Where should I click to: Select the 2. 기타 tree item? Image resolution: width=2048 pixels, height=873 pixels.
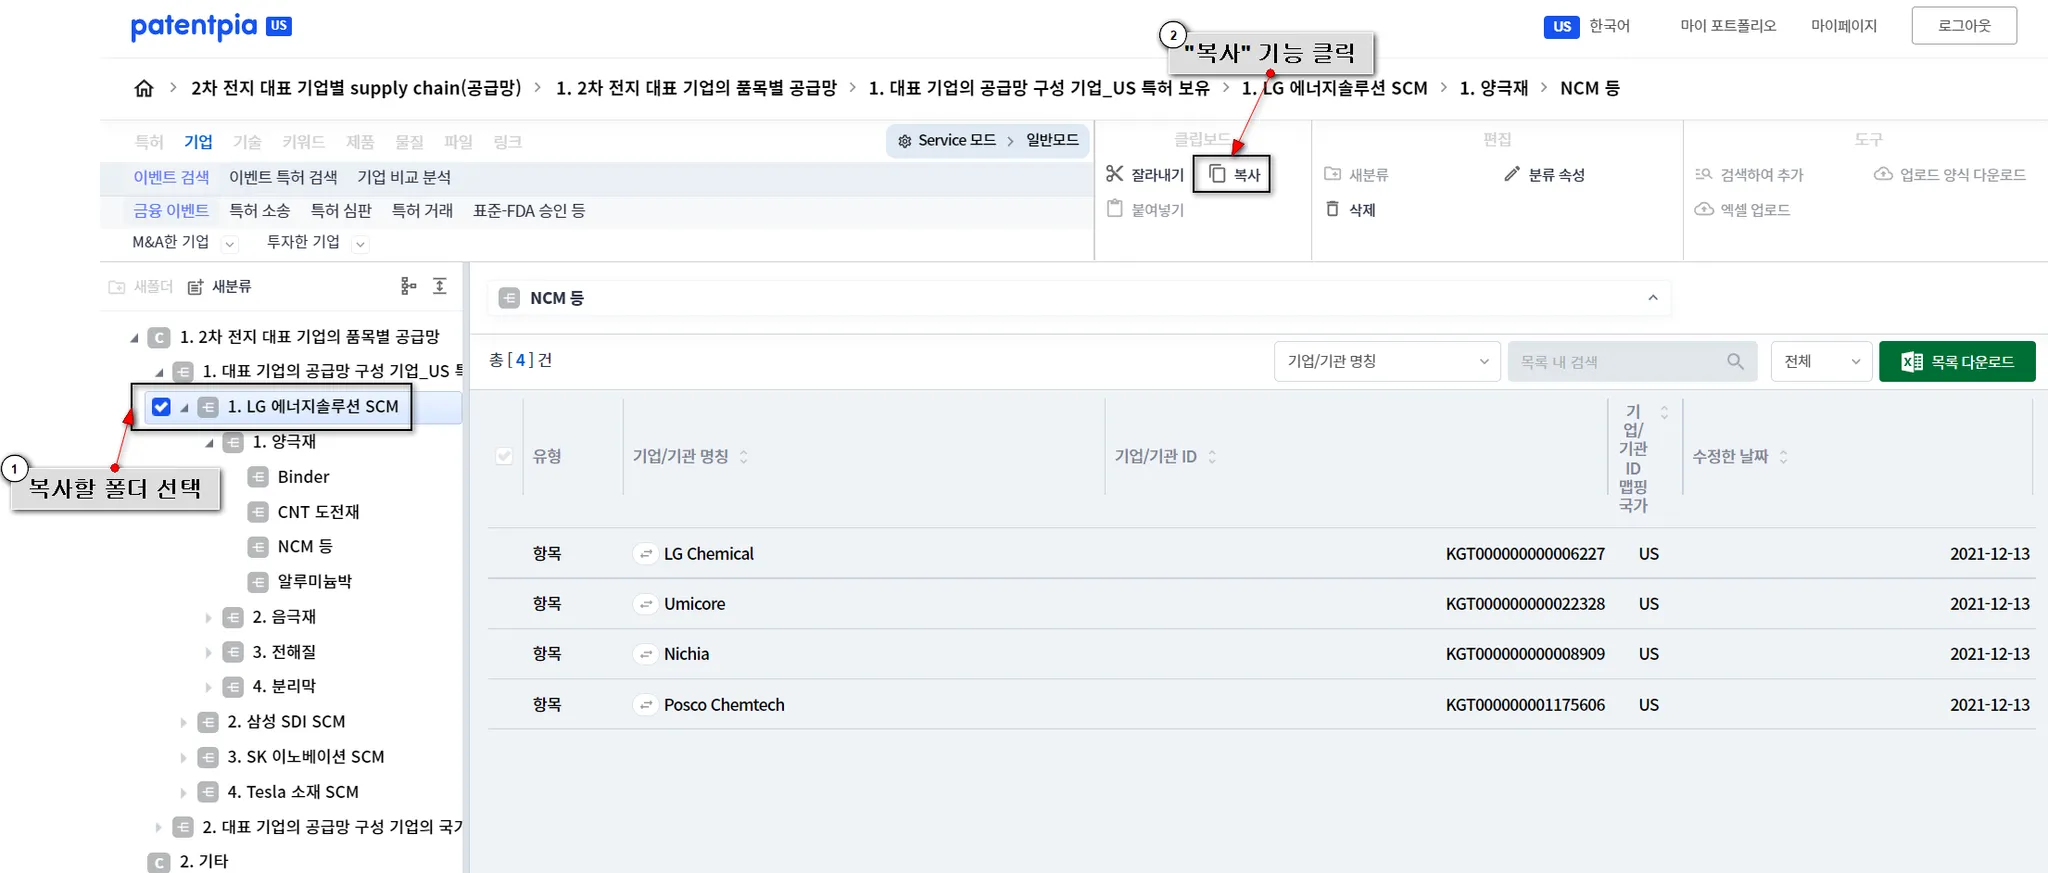pos(204,862)
